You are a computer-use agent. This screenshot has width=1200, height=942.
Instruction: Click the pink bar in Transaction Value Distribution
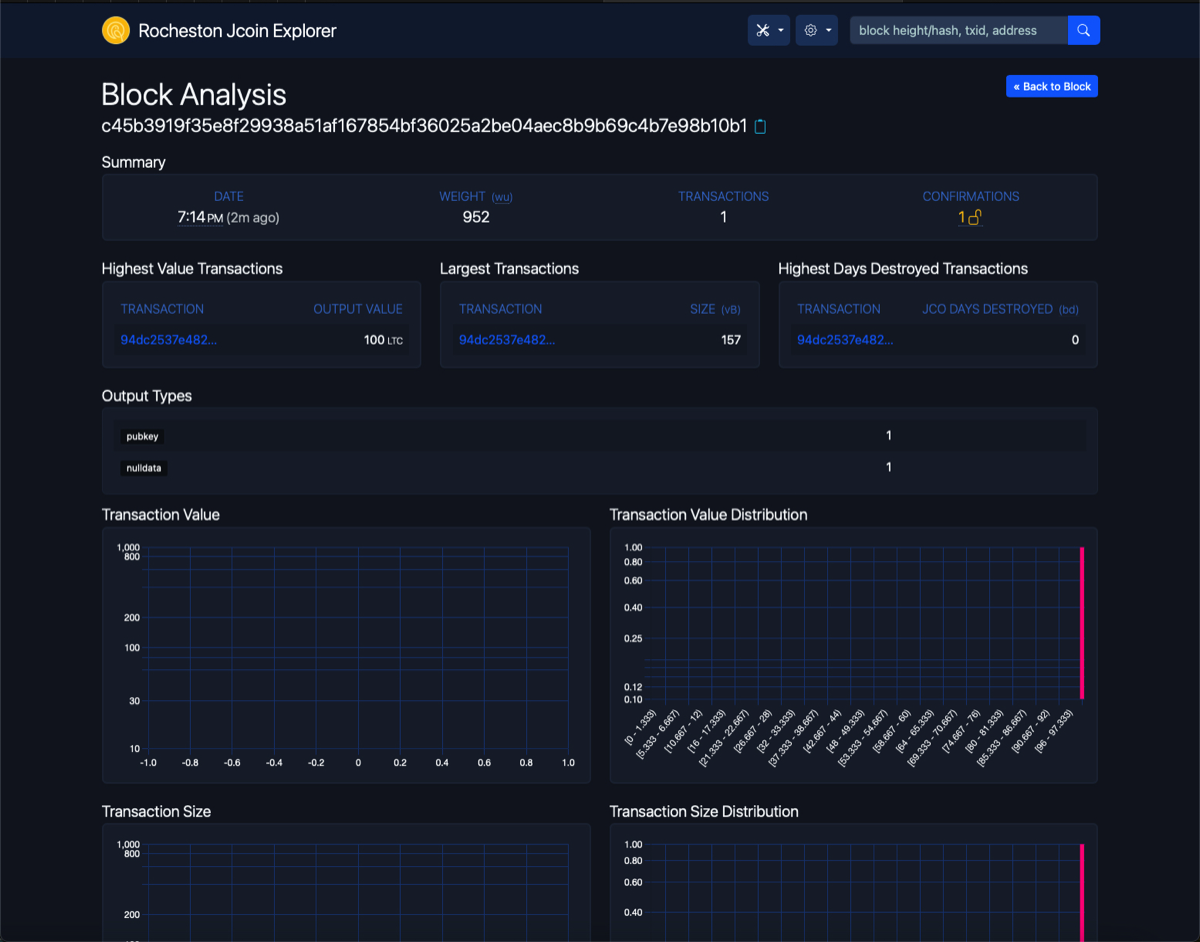pos(1082,623)
